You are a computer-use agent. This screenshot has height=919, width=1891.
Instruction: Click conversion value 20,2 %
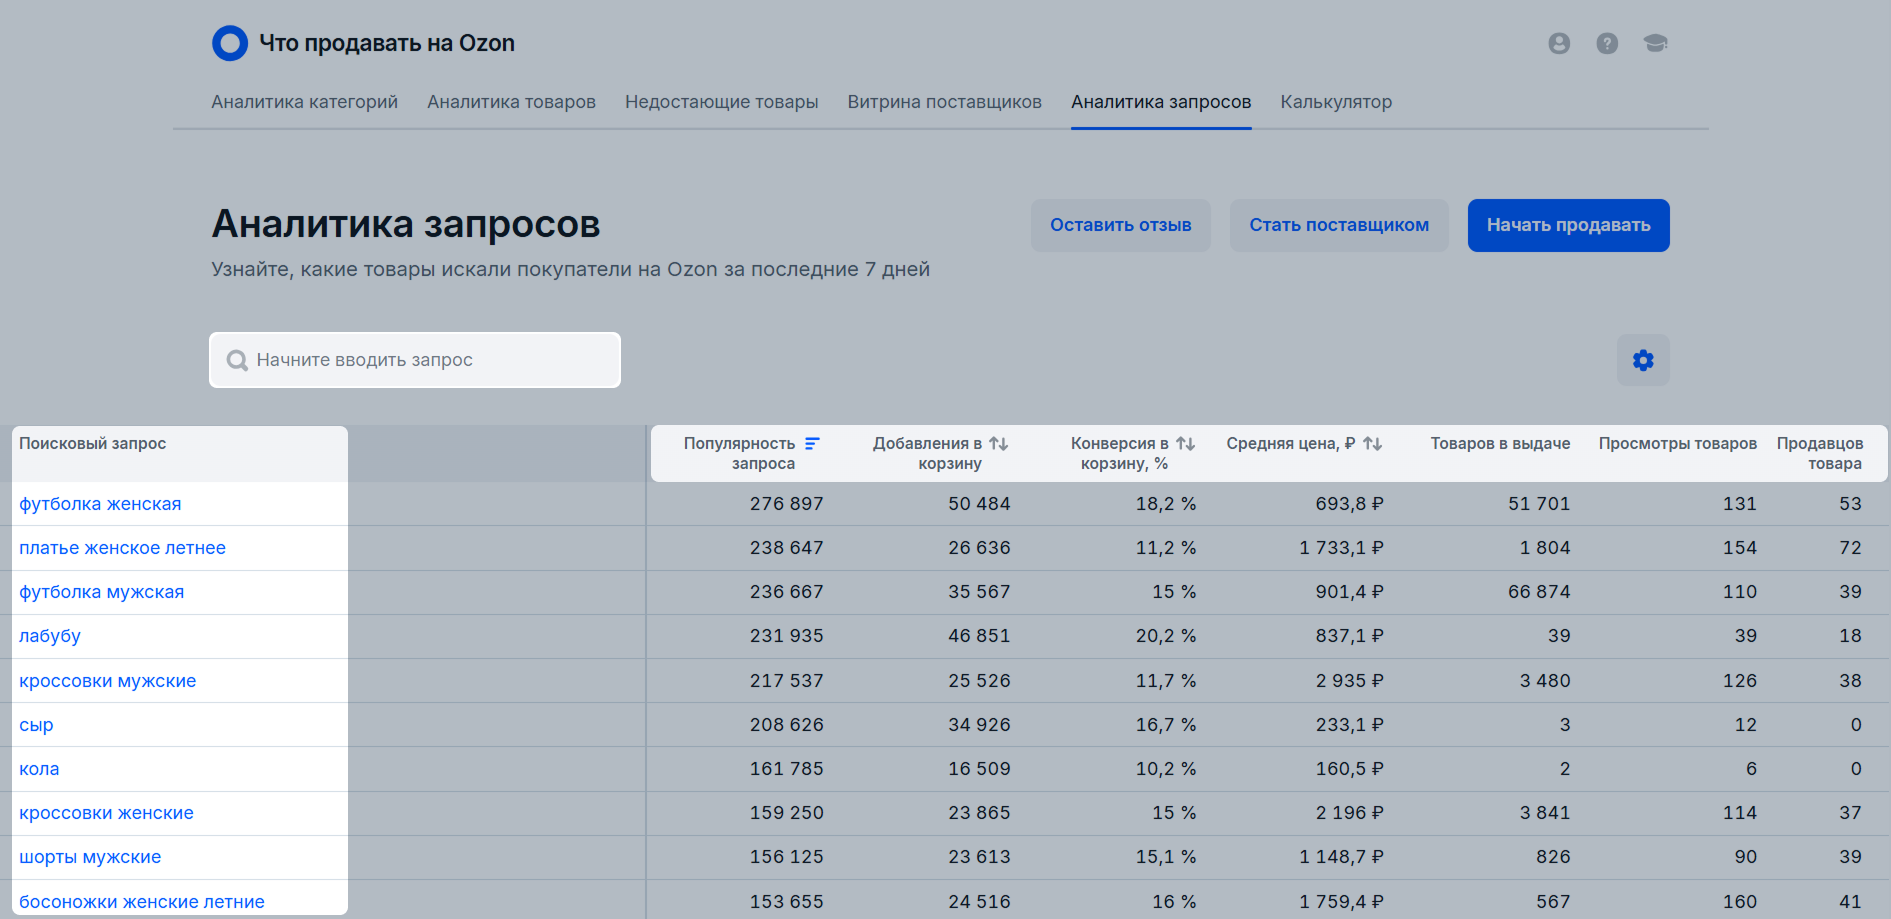(x=1166, y=636)
